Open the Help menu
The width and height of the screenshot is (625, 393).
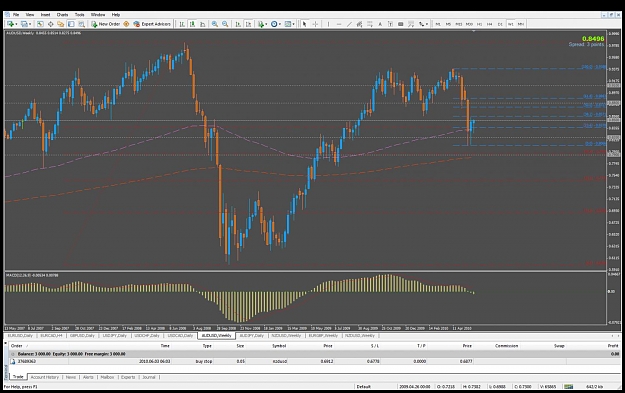pyautogui.click(x=116, y=14)
